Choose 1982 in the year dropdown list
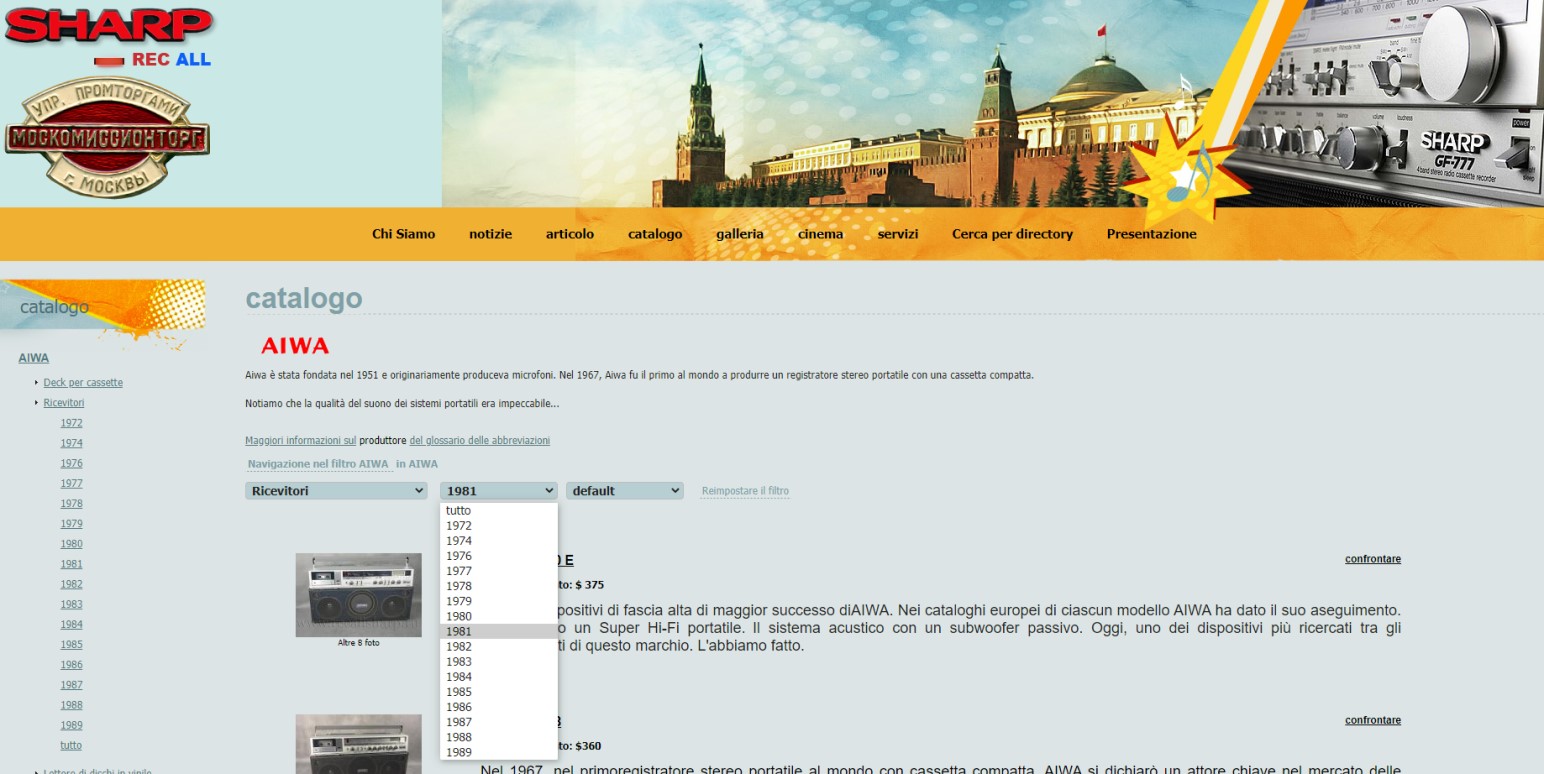The height and width of the screenshot is (774, 1544). tap(499, 647)
